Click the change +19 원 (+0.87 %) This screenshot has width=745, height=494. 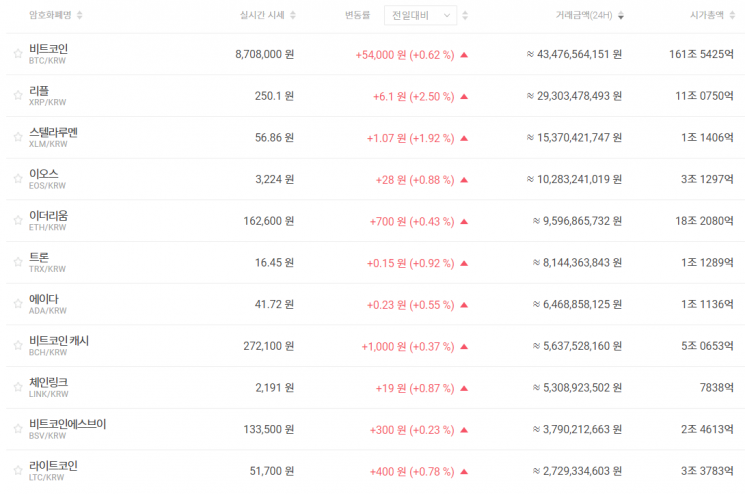pyautogui.click(x=415, y=389)
